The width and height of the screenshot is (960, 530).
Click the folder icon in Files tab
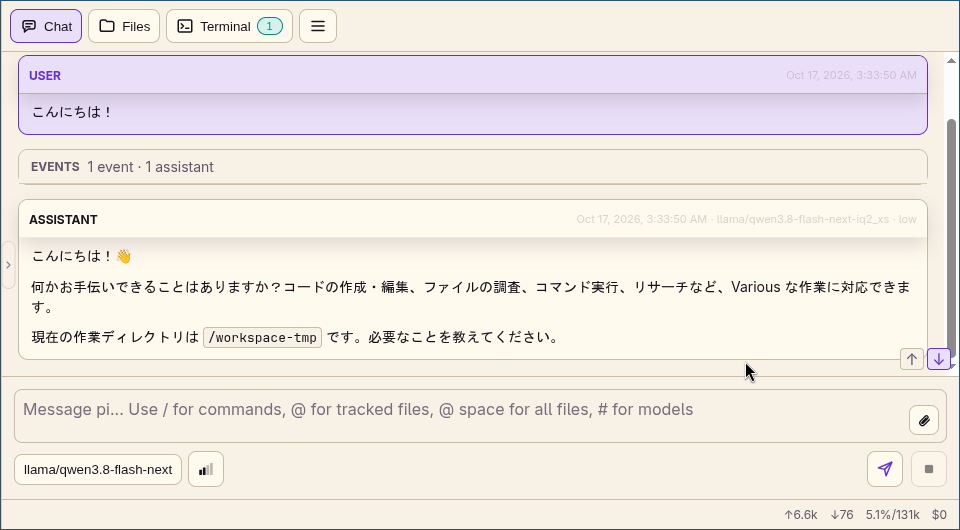tap(107, 26)
